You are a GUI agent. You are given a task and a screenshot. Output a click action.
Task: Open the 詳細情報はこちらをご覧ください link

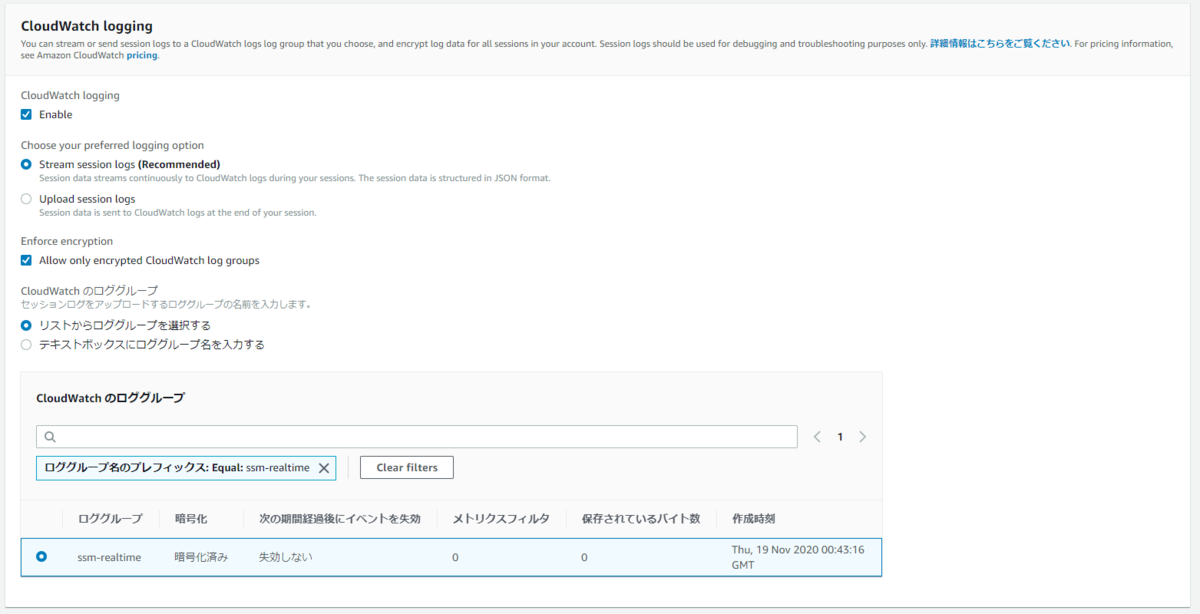pos(1000,44)
